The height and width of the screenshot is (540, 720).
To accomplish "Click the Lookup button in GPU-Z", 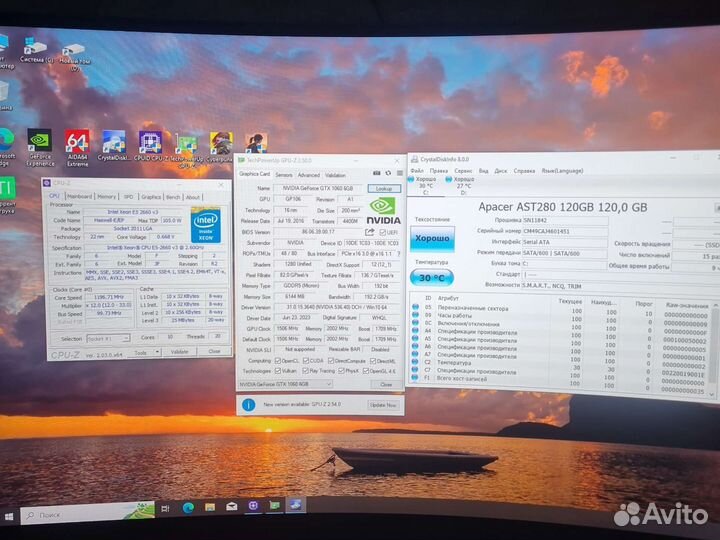I will click(384, 188).
